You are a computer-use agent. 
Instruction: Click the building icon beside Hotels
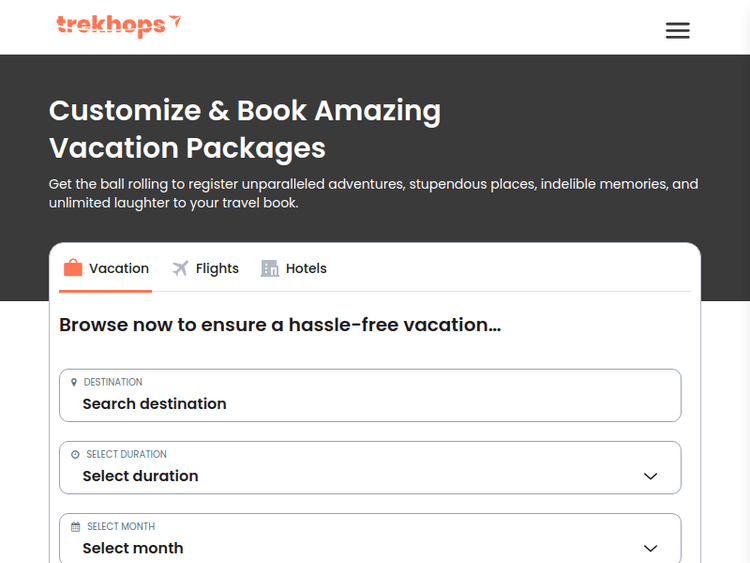pos(270,268)
